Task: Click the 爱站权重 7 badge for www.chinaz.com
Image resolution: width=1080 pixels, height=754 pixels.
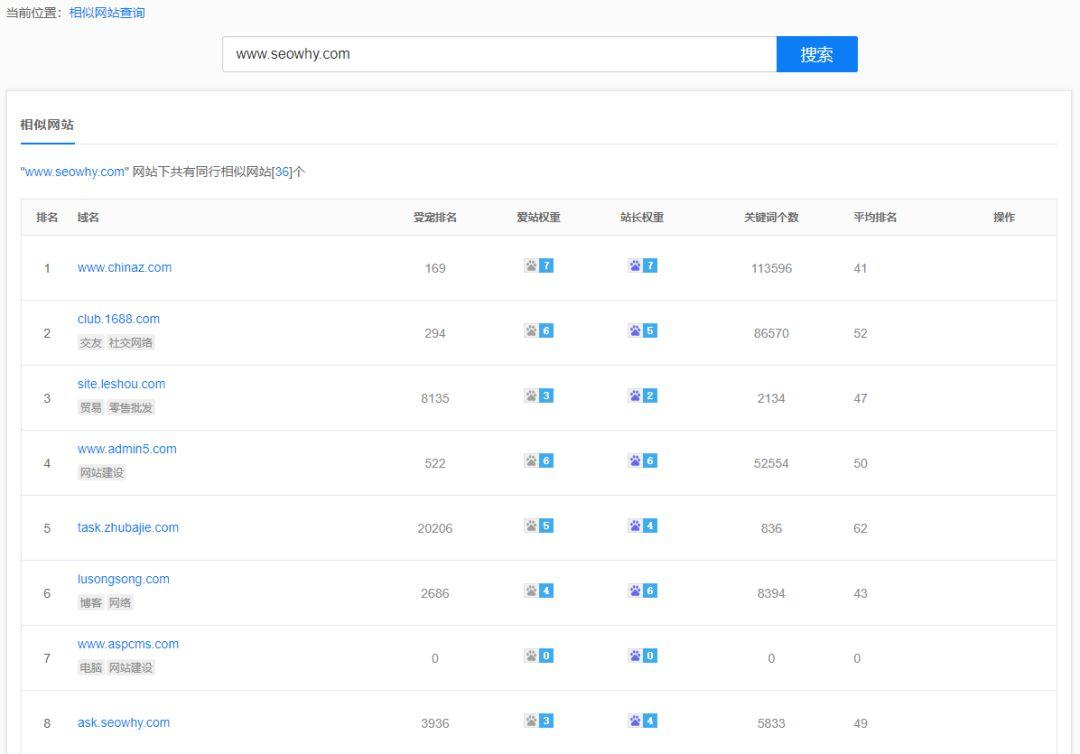Action: [x=539, y=266]
